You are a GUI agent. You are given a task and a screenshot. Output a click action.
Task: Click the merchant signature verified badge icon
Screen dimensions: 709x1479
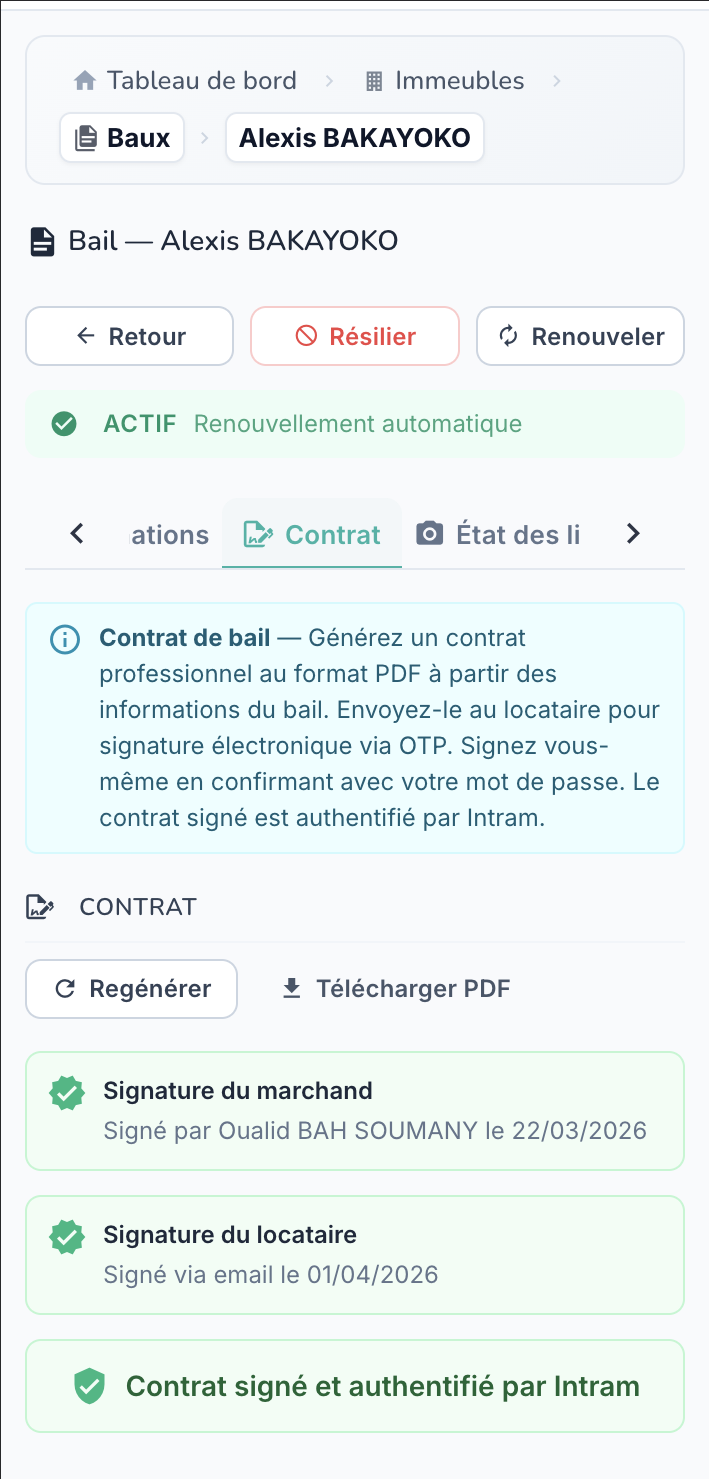(x=67, y=1093)
